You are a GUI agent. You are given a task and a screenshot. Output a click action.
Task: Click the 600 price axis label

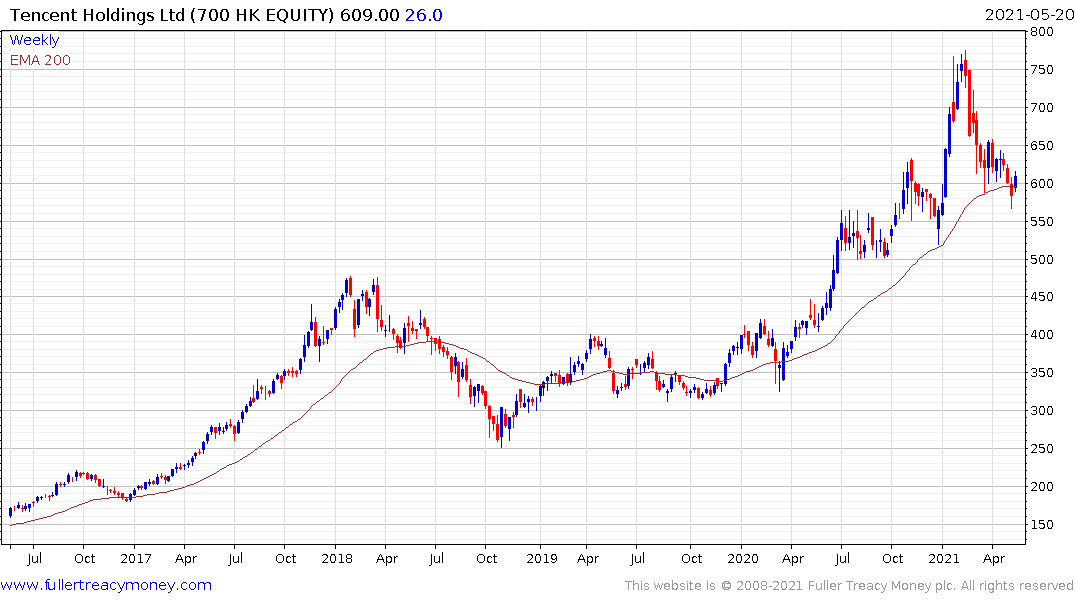coord(1042,183)
